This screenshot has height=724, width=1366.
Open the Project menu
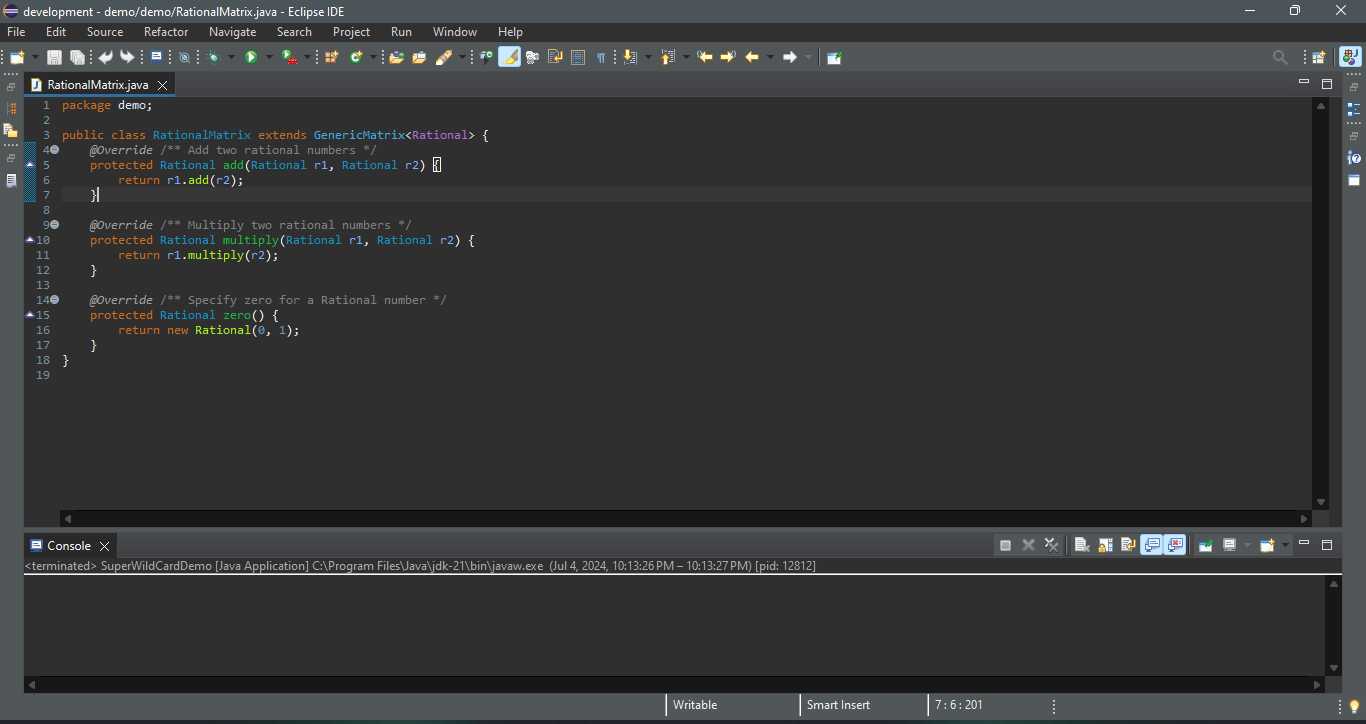tap(351, 32)
